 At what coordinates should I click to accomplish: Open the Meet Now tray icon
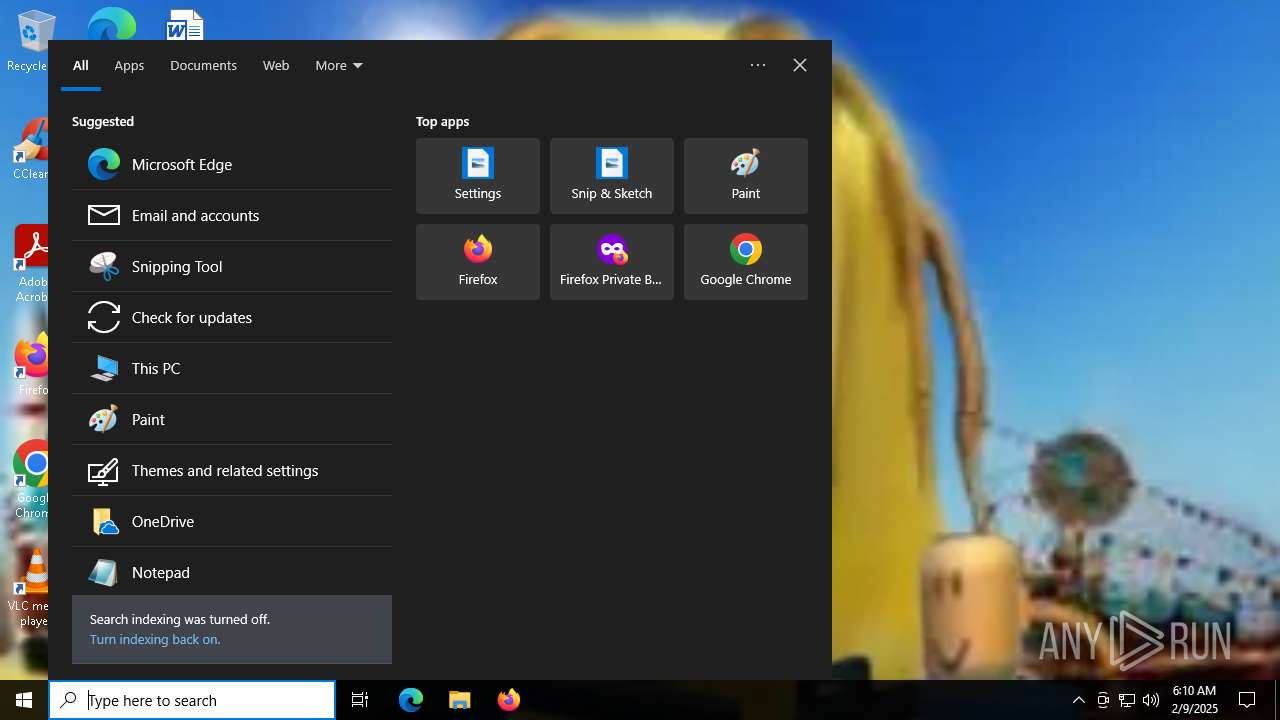coord(1103,700)
